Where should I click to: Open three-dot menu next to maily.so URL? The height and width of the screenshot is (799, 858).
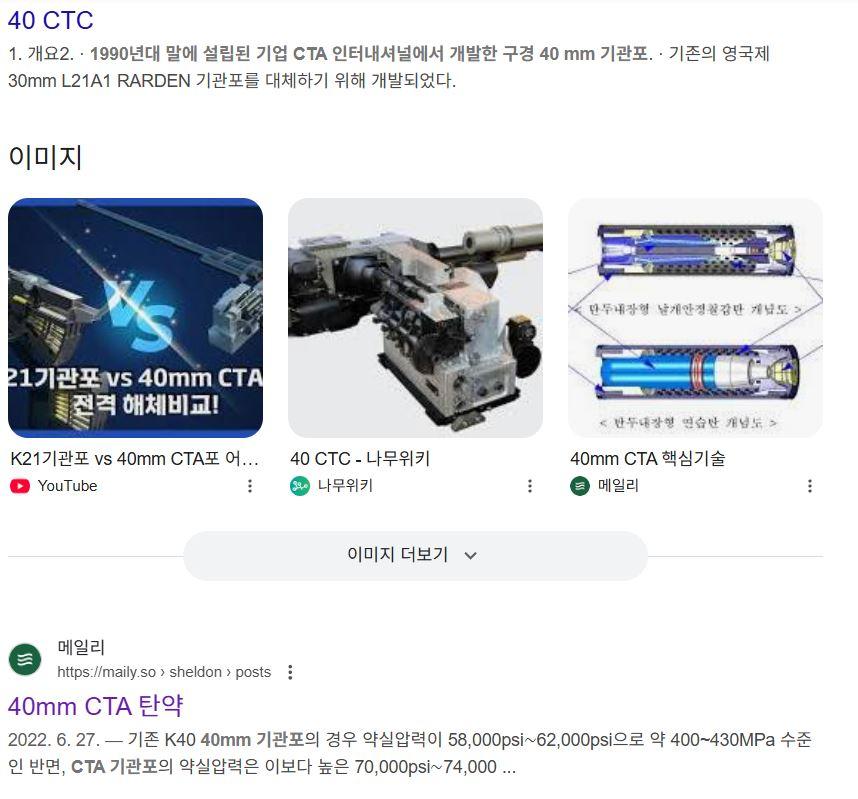(x=290, y=672)
